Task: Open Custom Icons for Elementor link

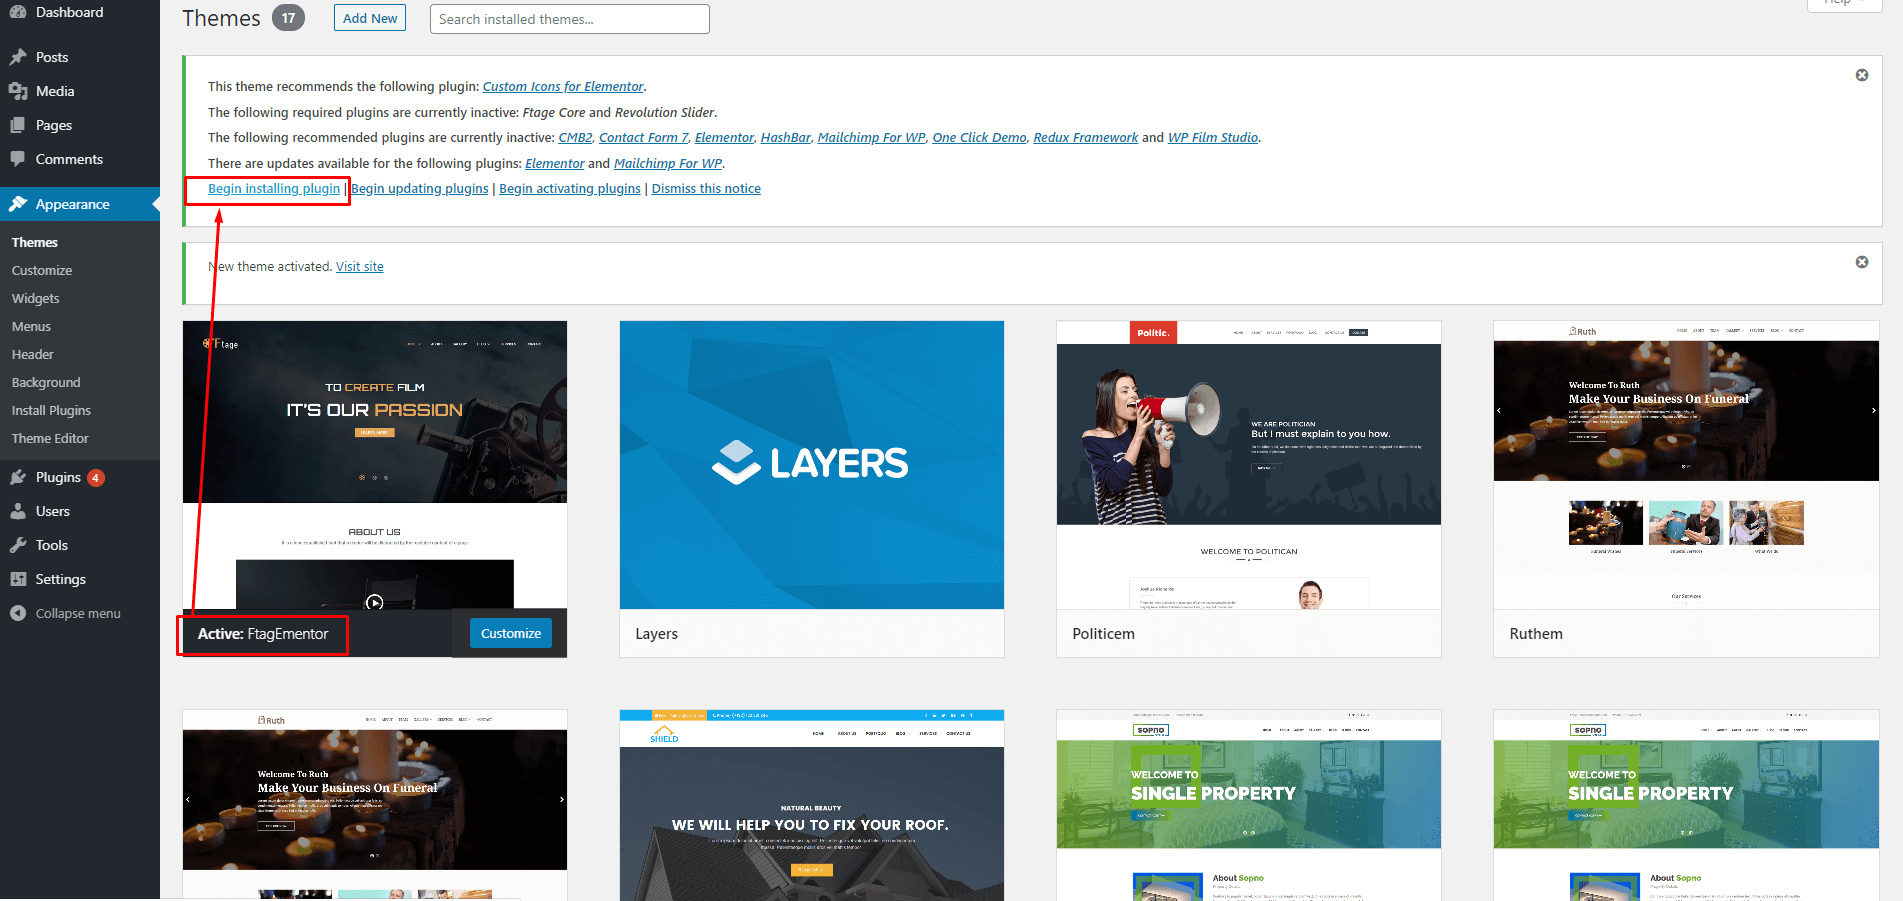Action: point(563,87)
